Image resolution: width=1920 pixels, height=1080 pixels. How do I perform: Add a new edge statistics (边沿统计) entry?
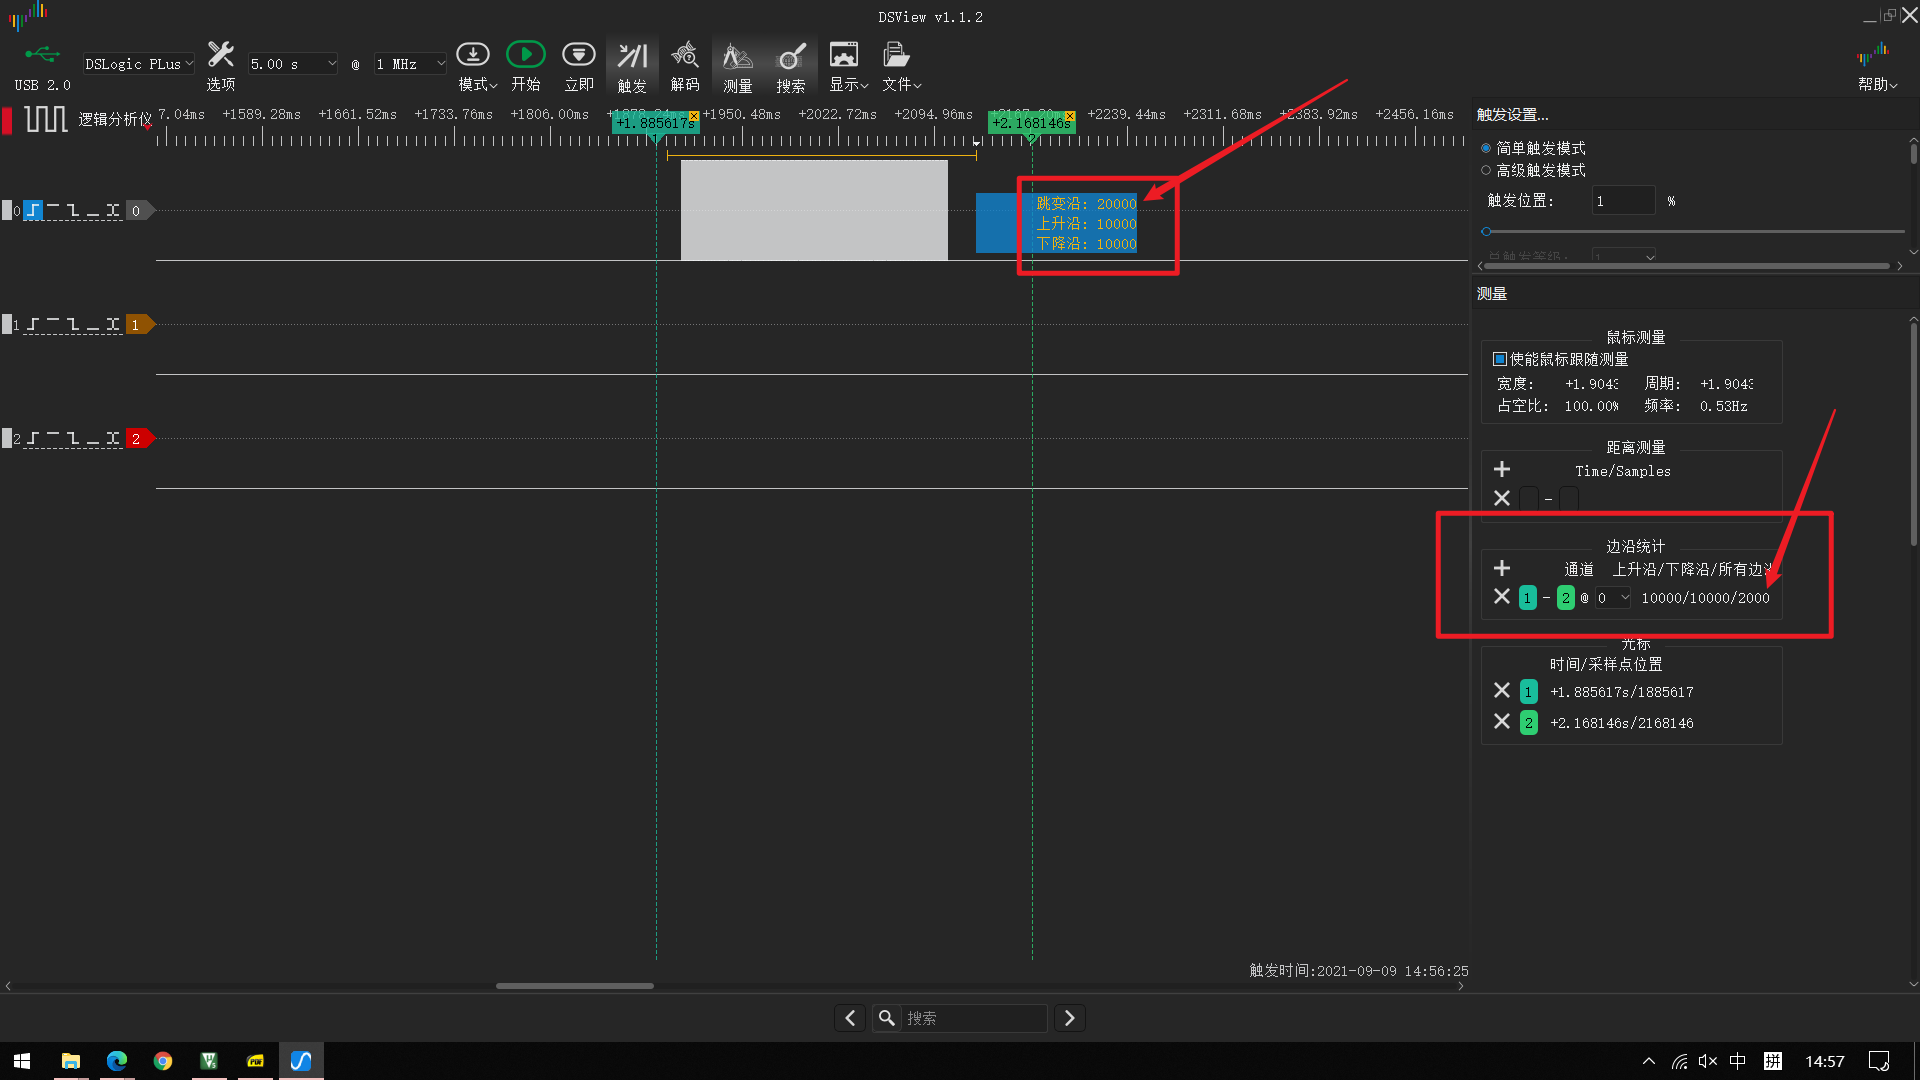pos(1501,568)
